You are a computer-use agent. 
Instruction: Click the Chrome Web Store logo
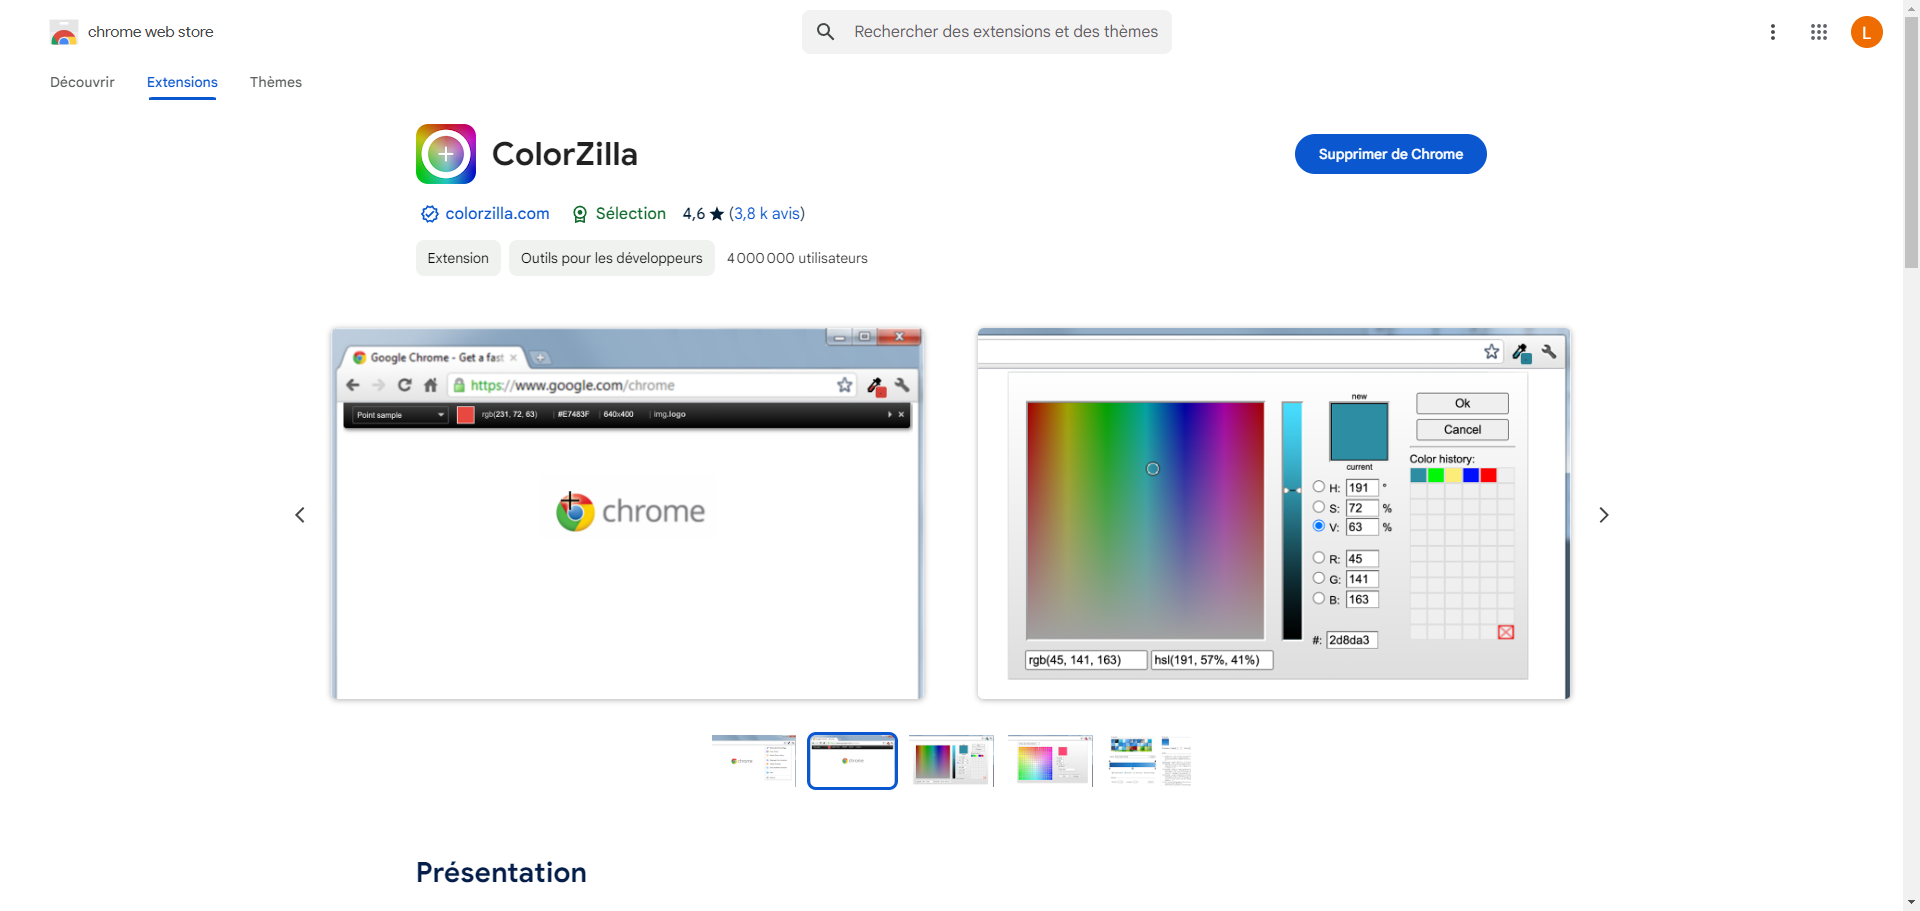coord(64,32)
